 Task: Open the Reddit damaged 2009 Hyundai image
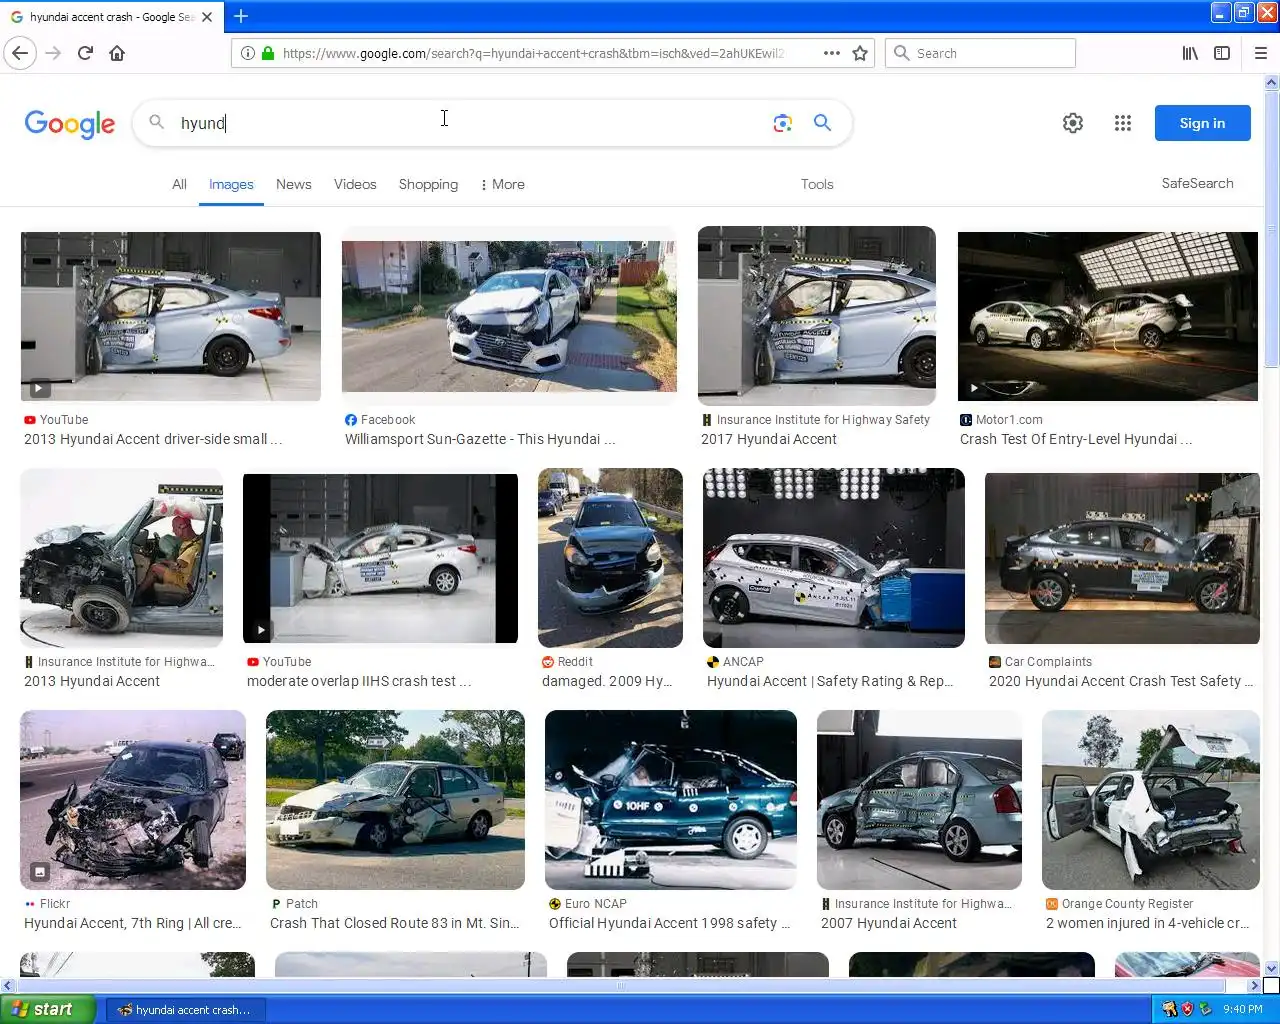click(x=610, y=558)
